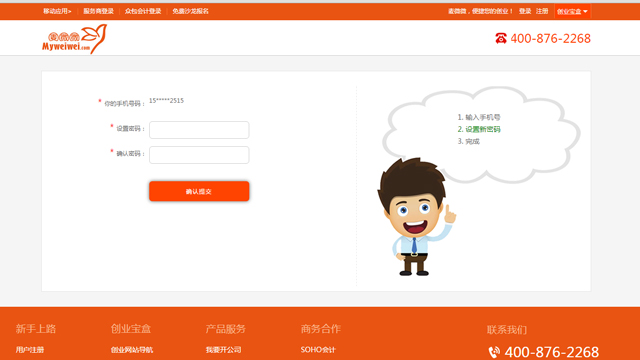Click header phone number 400-876-2268

coord(551,38)
